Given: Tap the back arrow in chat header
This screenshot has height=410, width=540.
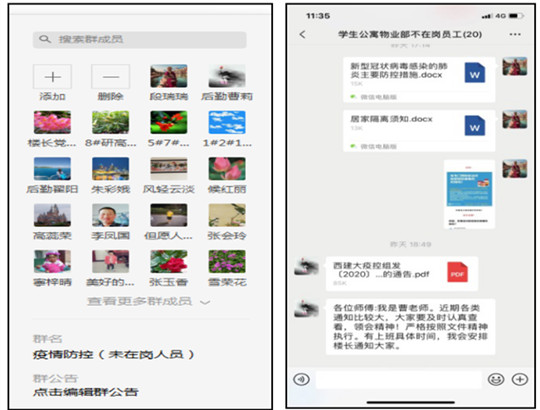Looking at the screenshot, I should coord(302,34).
